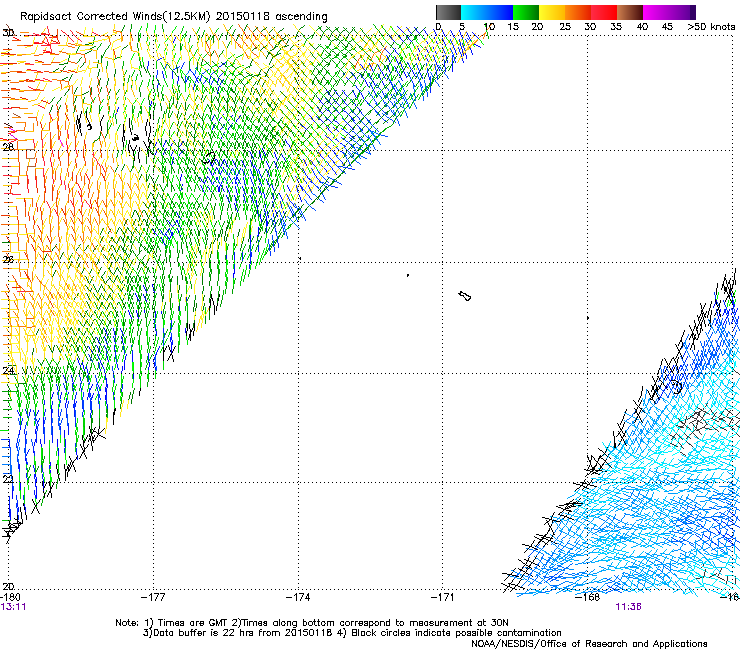Image resolution: width=740 pixels, height=650 pixels.
Task: Click the 30 latitude axis label
Action: pyautogui.click(x=8, y=33)
